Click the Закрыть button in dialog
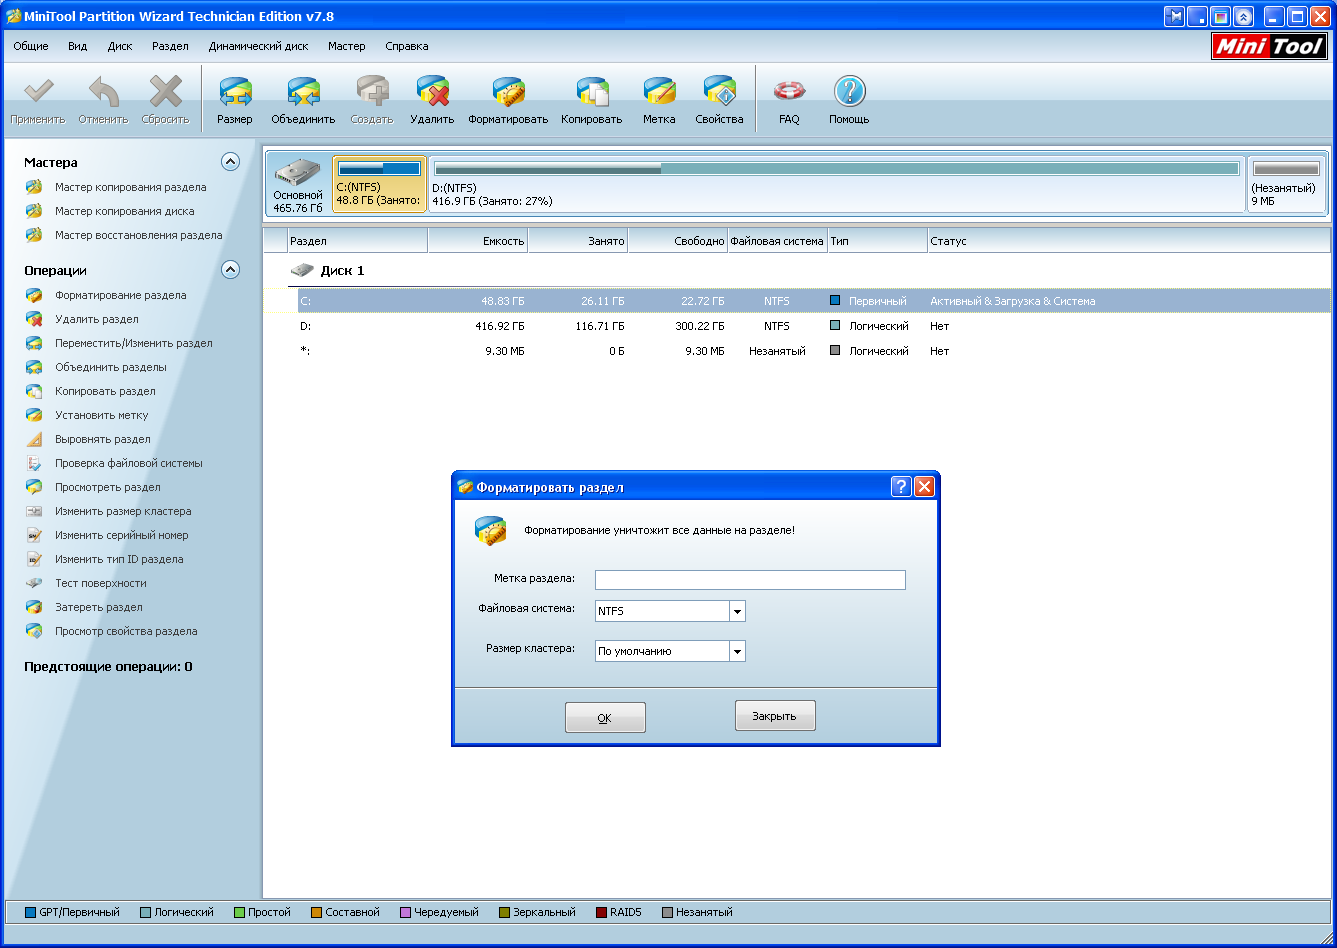 [775, 716]
